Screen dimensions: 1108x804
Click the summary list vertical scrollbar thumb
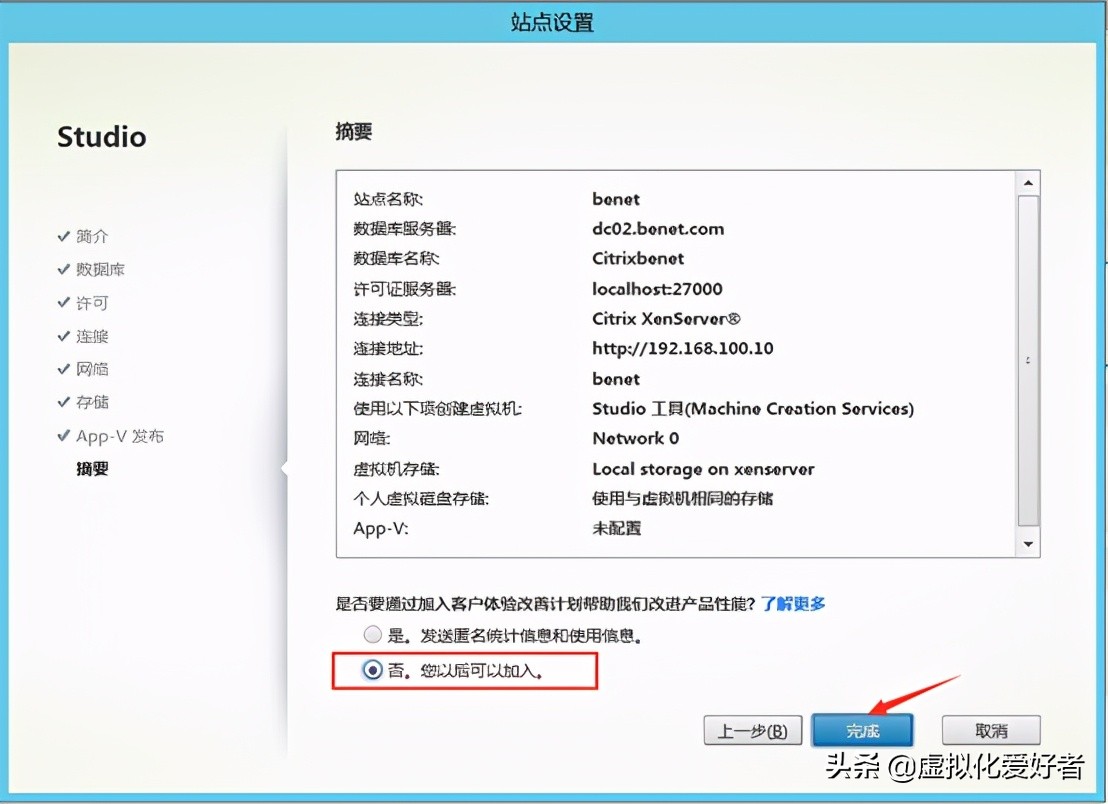[1028, 360]
